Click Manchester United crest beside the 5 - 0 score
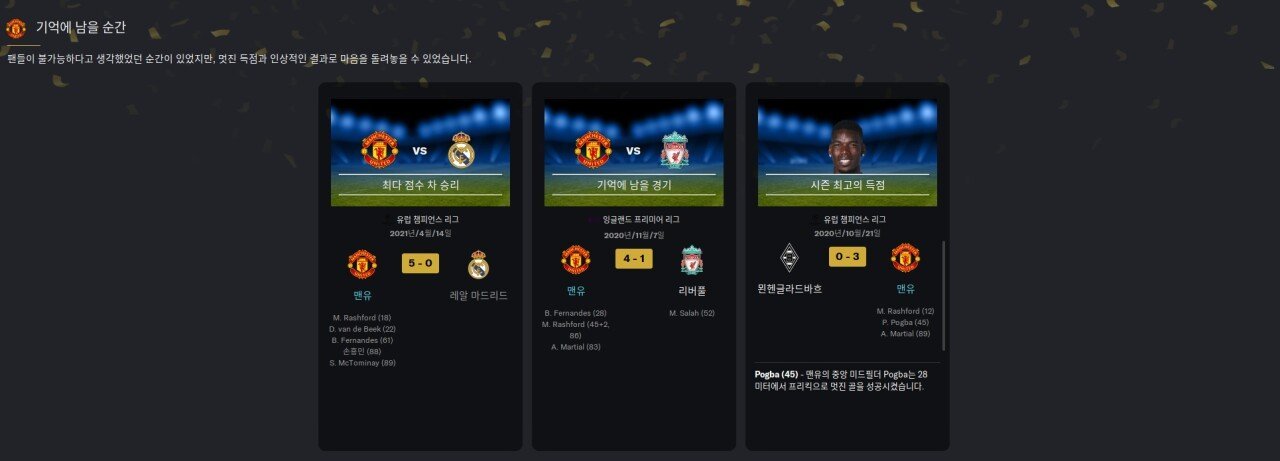This screenshot has height=461, width=1280. coord(362,265)
